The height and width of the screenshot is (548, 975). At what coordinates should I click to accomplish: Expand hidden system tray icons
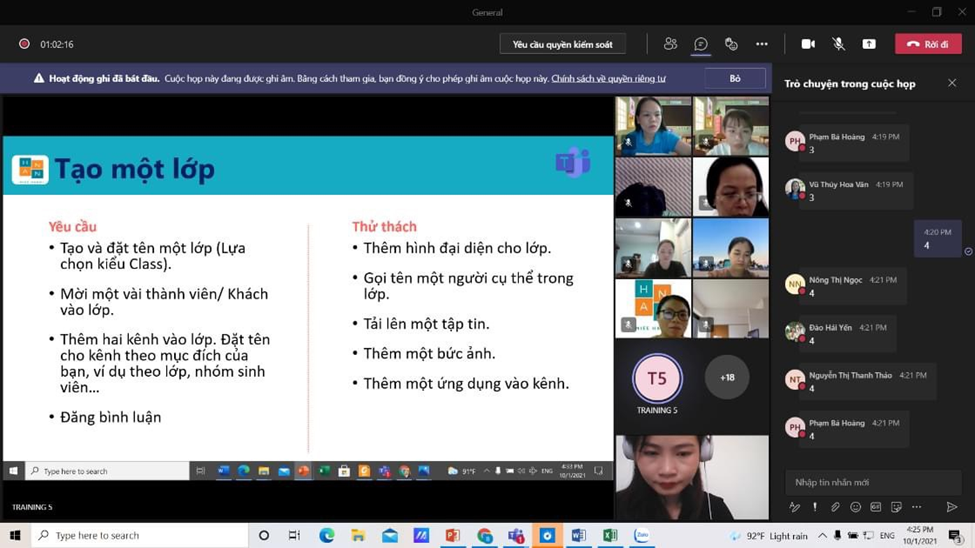click(x=822, y=536)
